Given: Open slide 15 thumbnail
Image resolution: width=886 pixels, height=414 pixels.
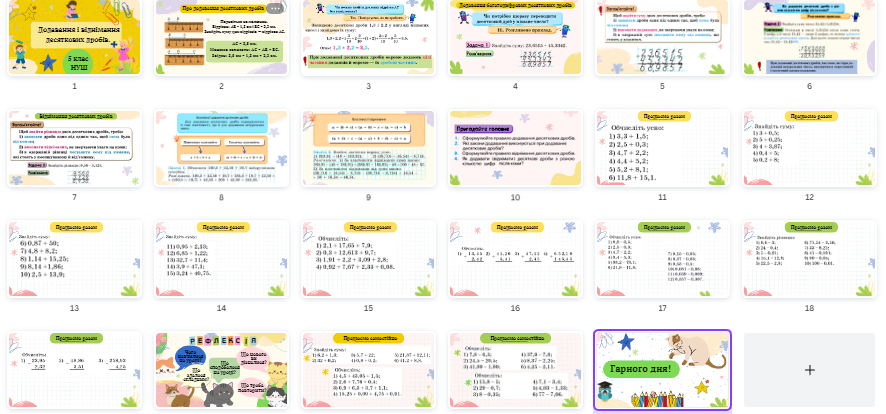Looking at the screenshot, I should tap(368, 259).
